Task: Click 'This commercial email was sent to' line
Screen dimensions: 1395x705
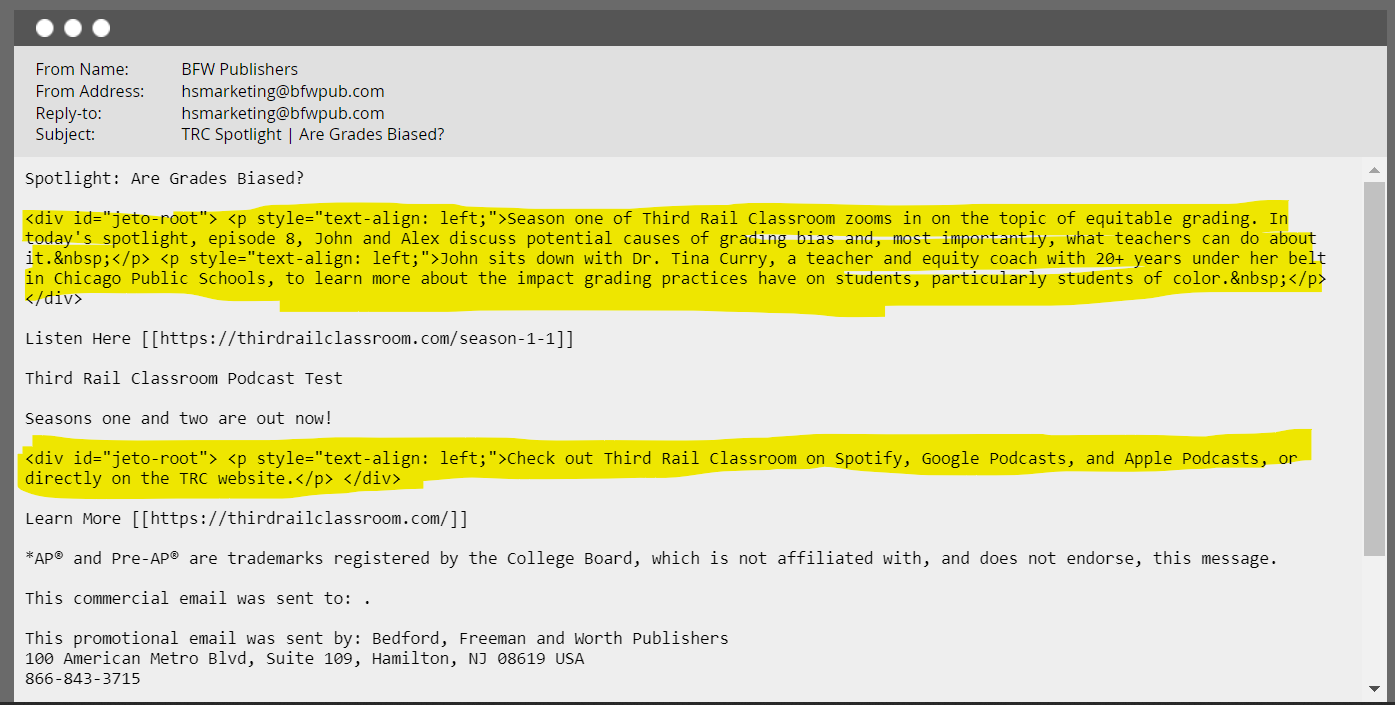Action: [198, 599]
